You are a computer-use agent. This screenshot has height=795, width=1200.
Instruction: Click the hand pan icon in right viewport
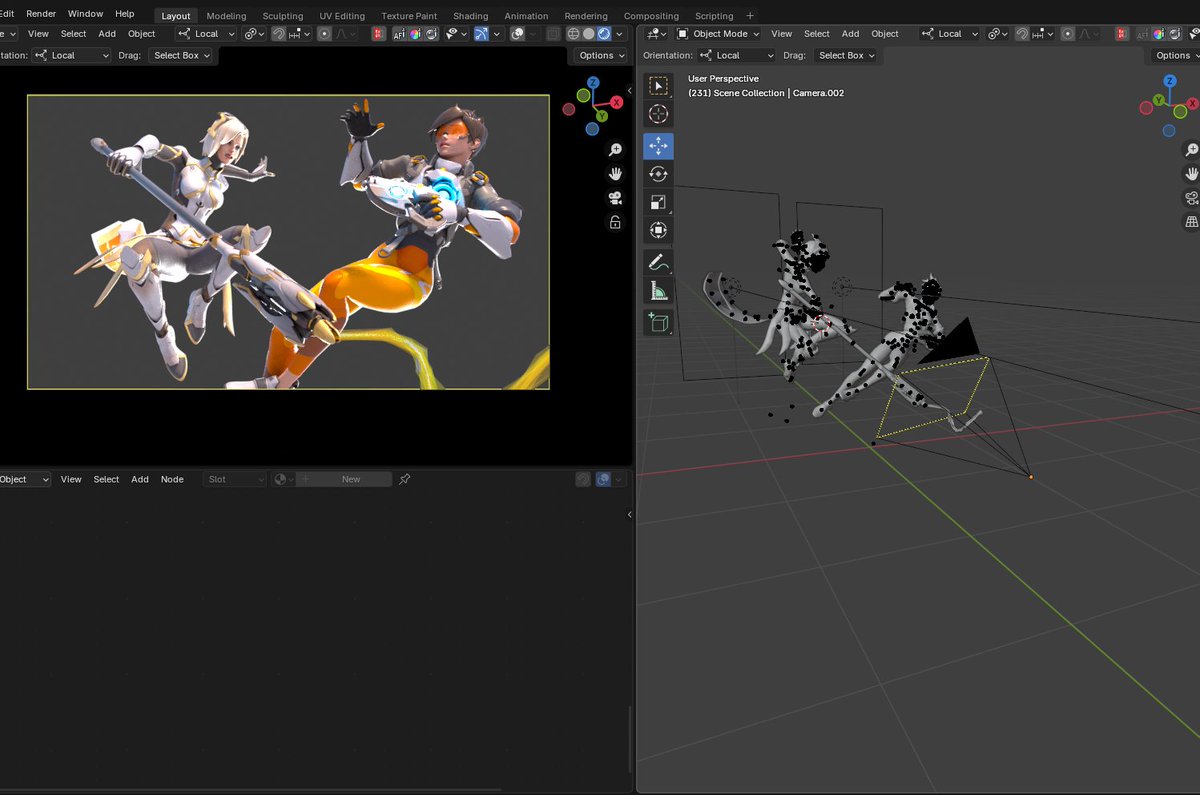pyautogui.click(x=1191, y=174)
